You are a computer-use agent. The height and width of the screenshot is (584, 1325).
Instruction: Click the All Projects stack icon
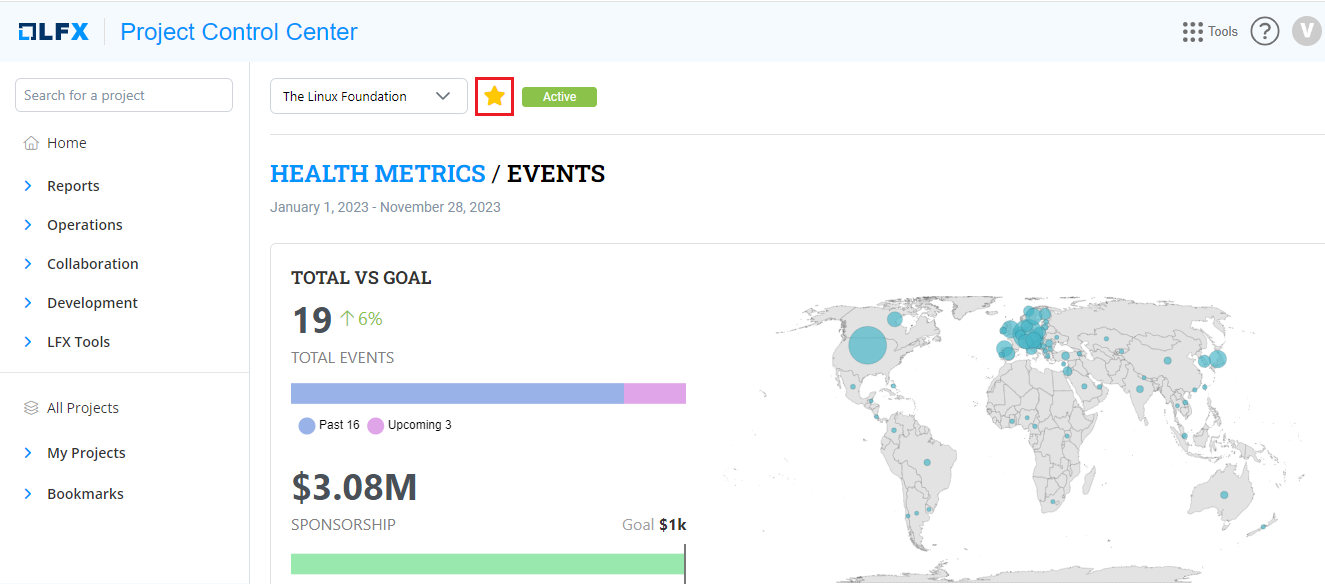pos(31,408)
